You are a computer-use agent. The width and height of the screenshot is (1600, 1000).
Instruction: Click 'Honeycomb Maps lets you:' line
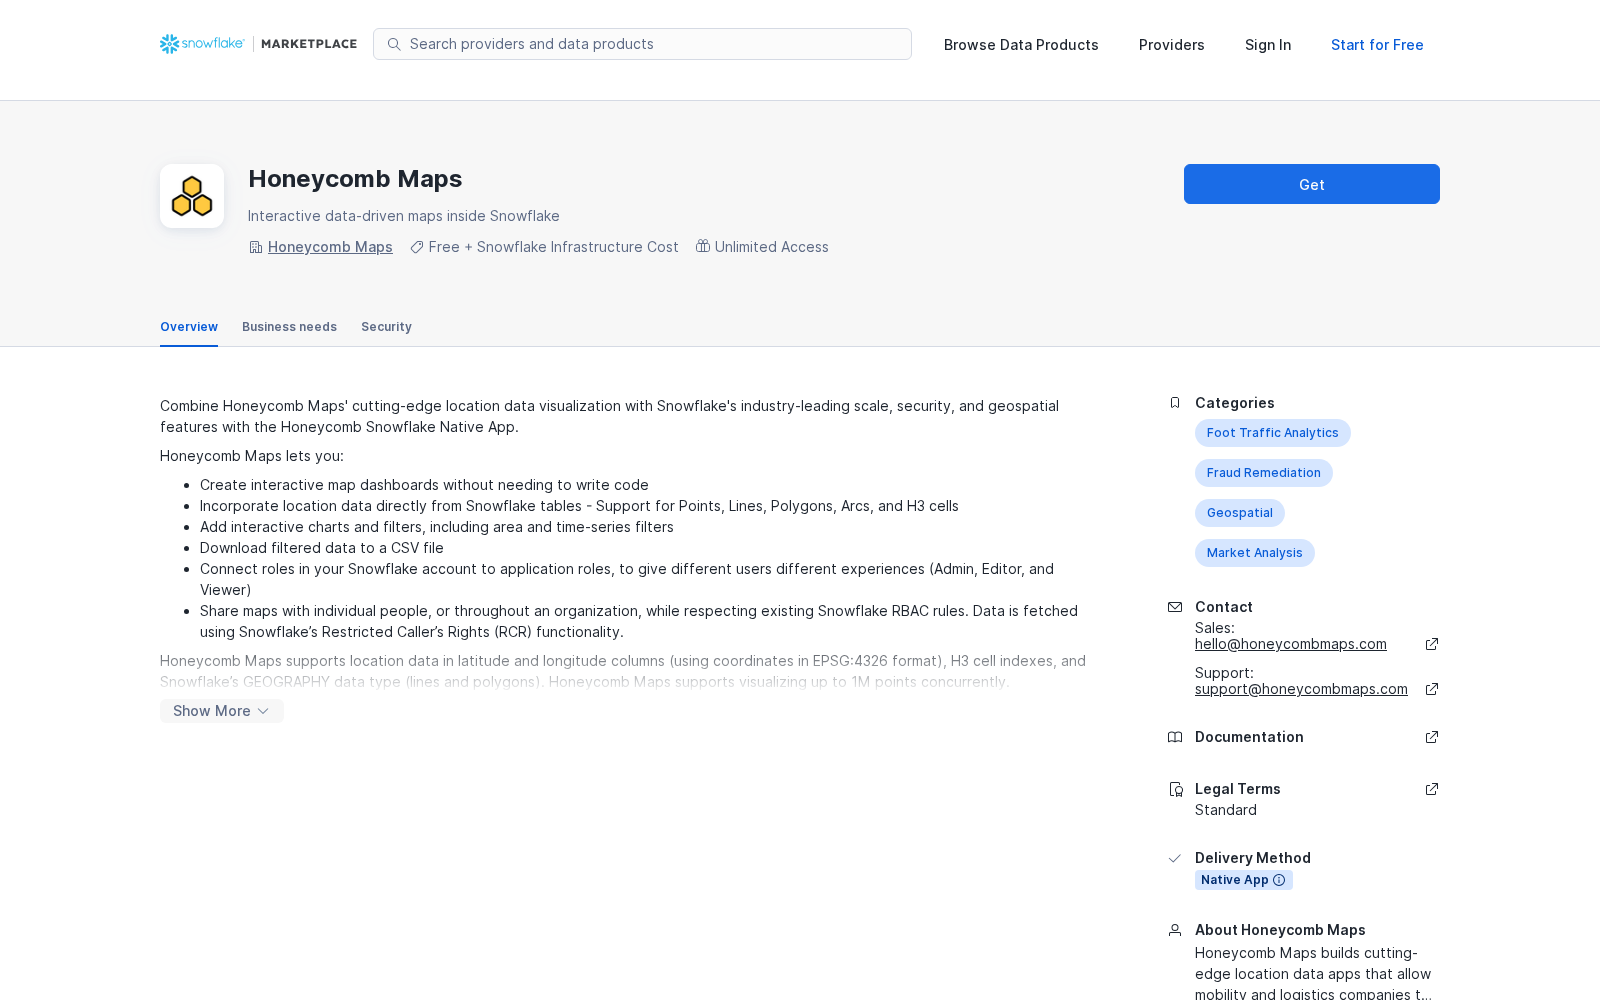(x=252, y=456)
